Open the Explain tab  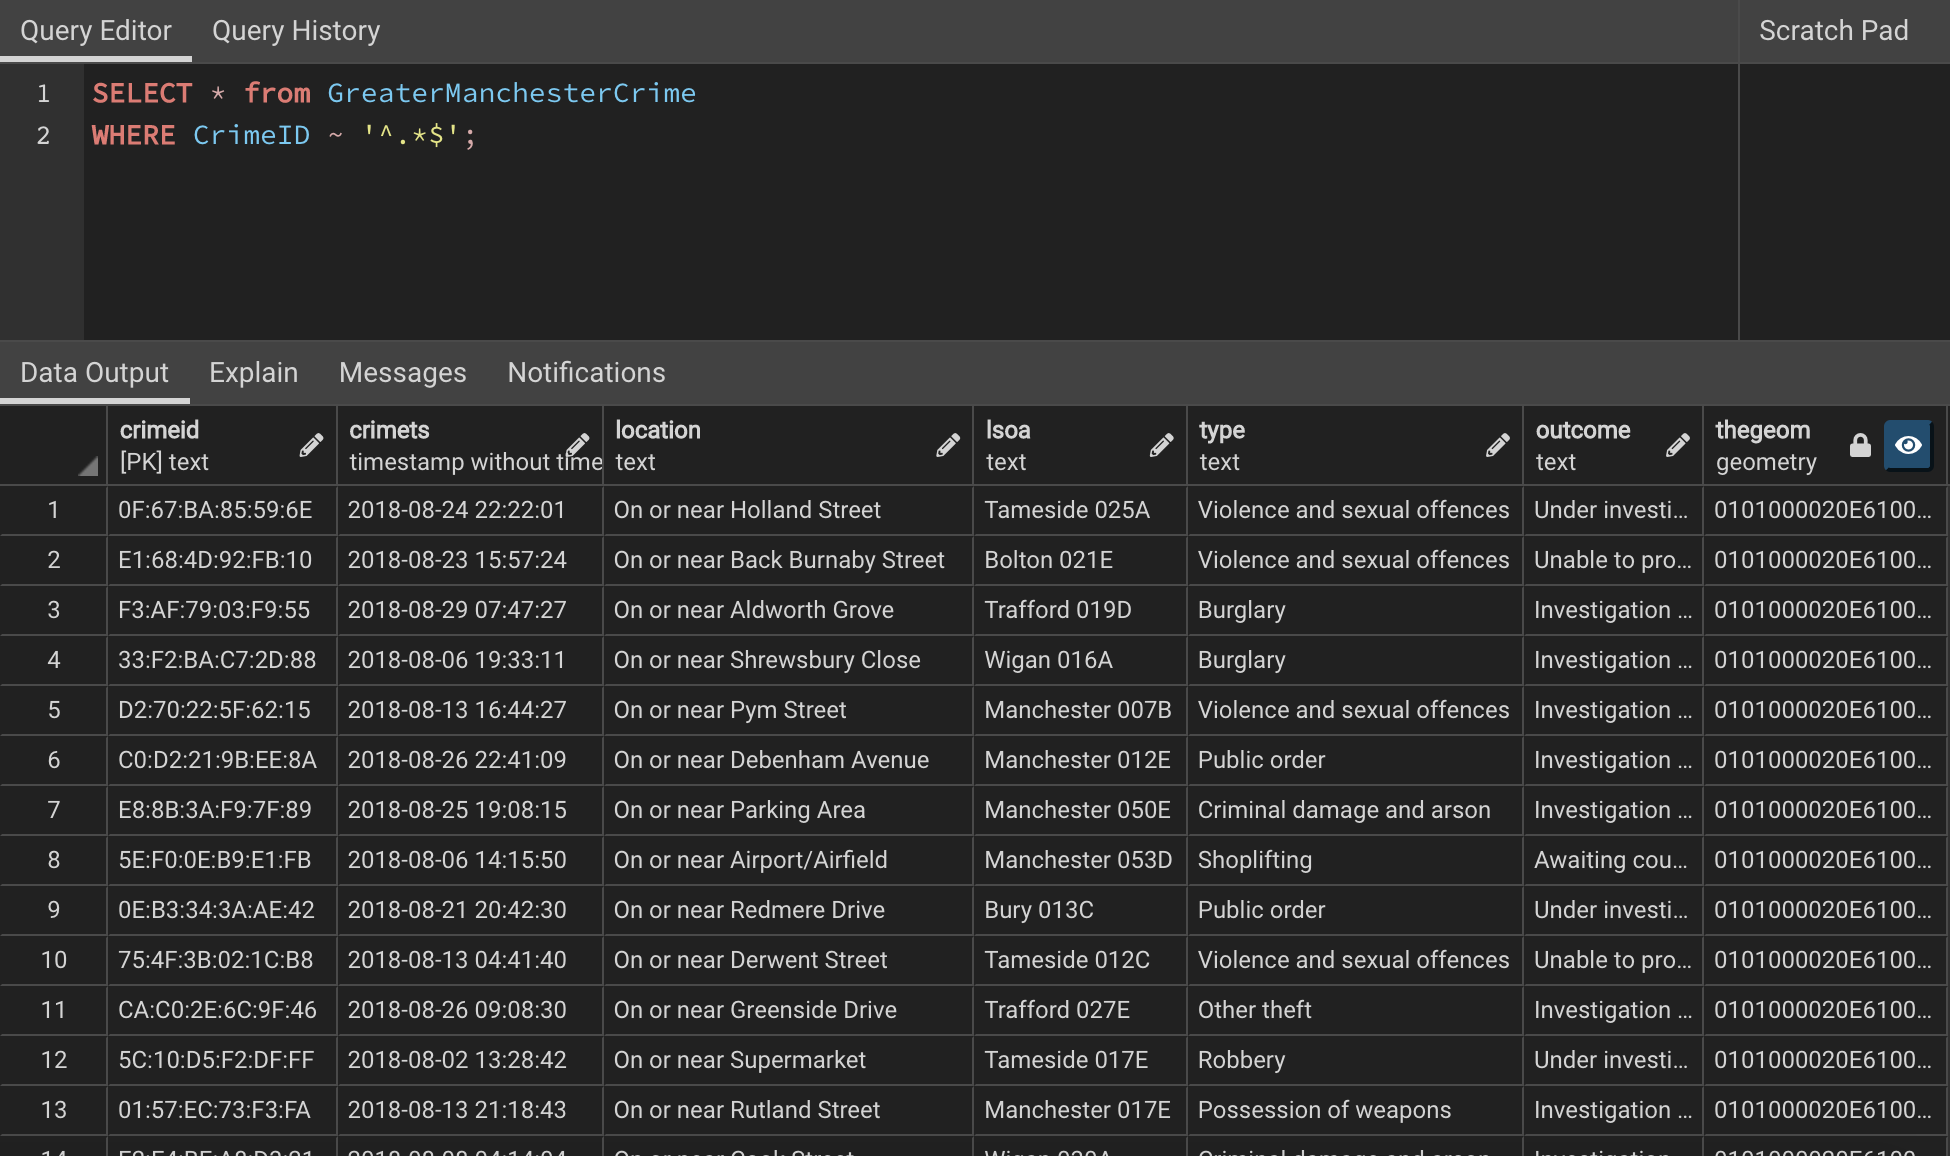coord(253,373)
